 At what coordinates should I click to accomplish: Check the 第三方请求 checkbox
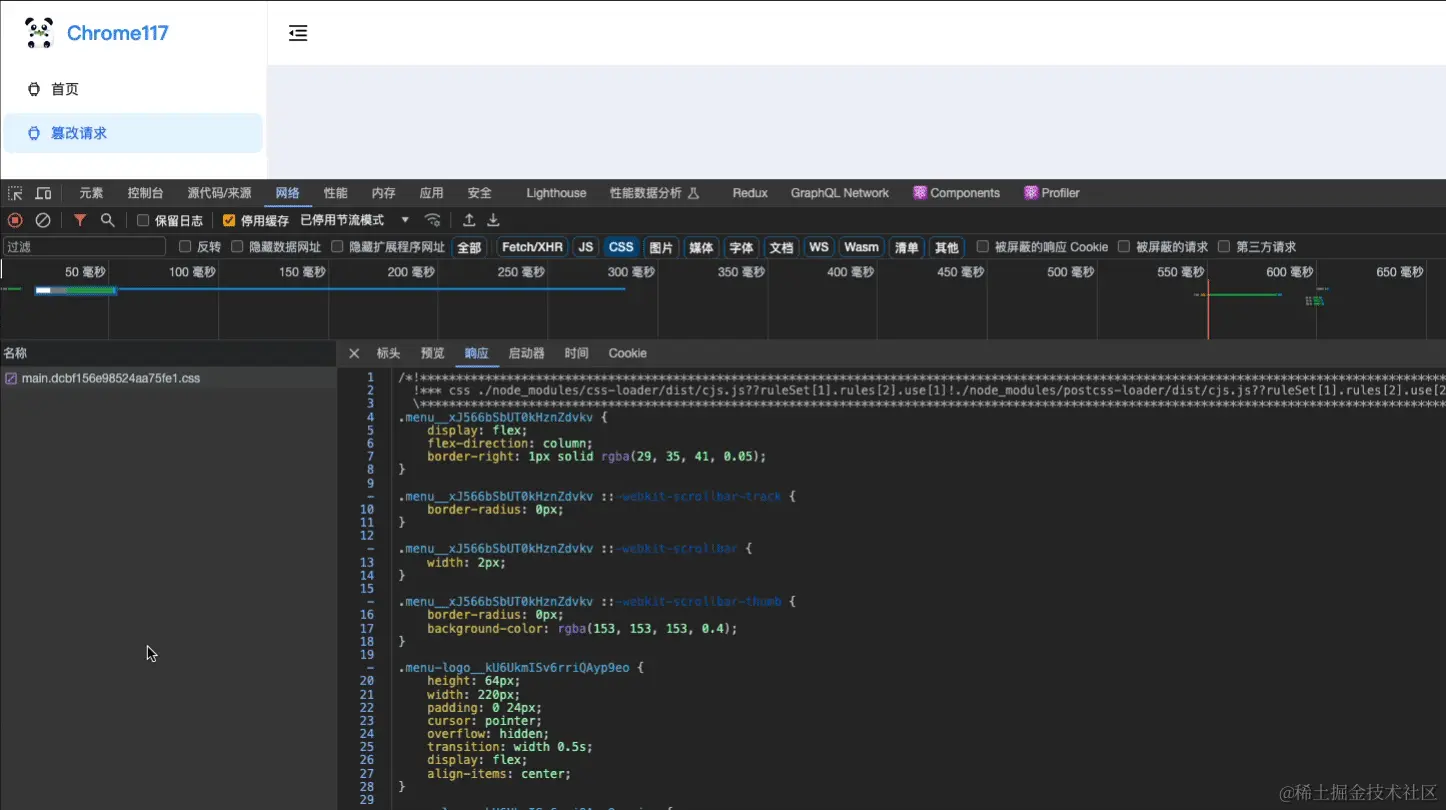point(1222,246)
